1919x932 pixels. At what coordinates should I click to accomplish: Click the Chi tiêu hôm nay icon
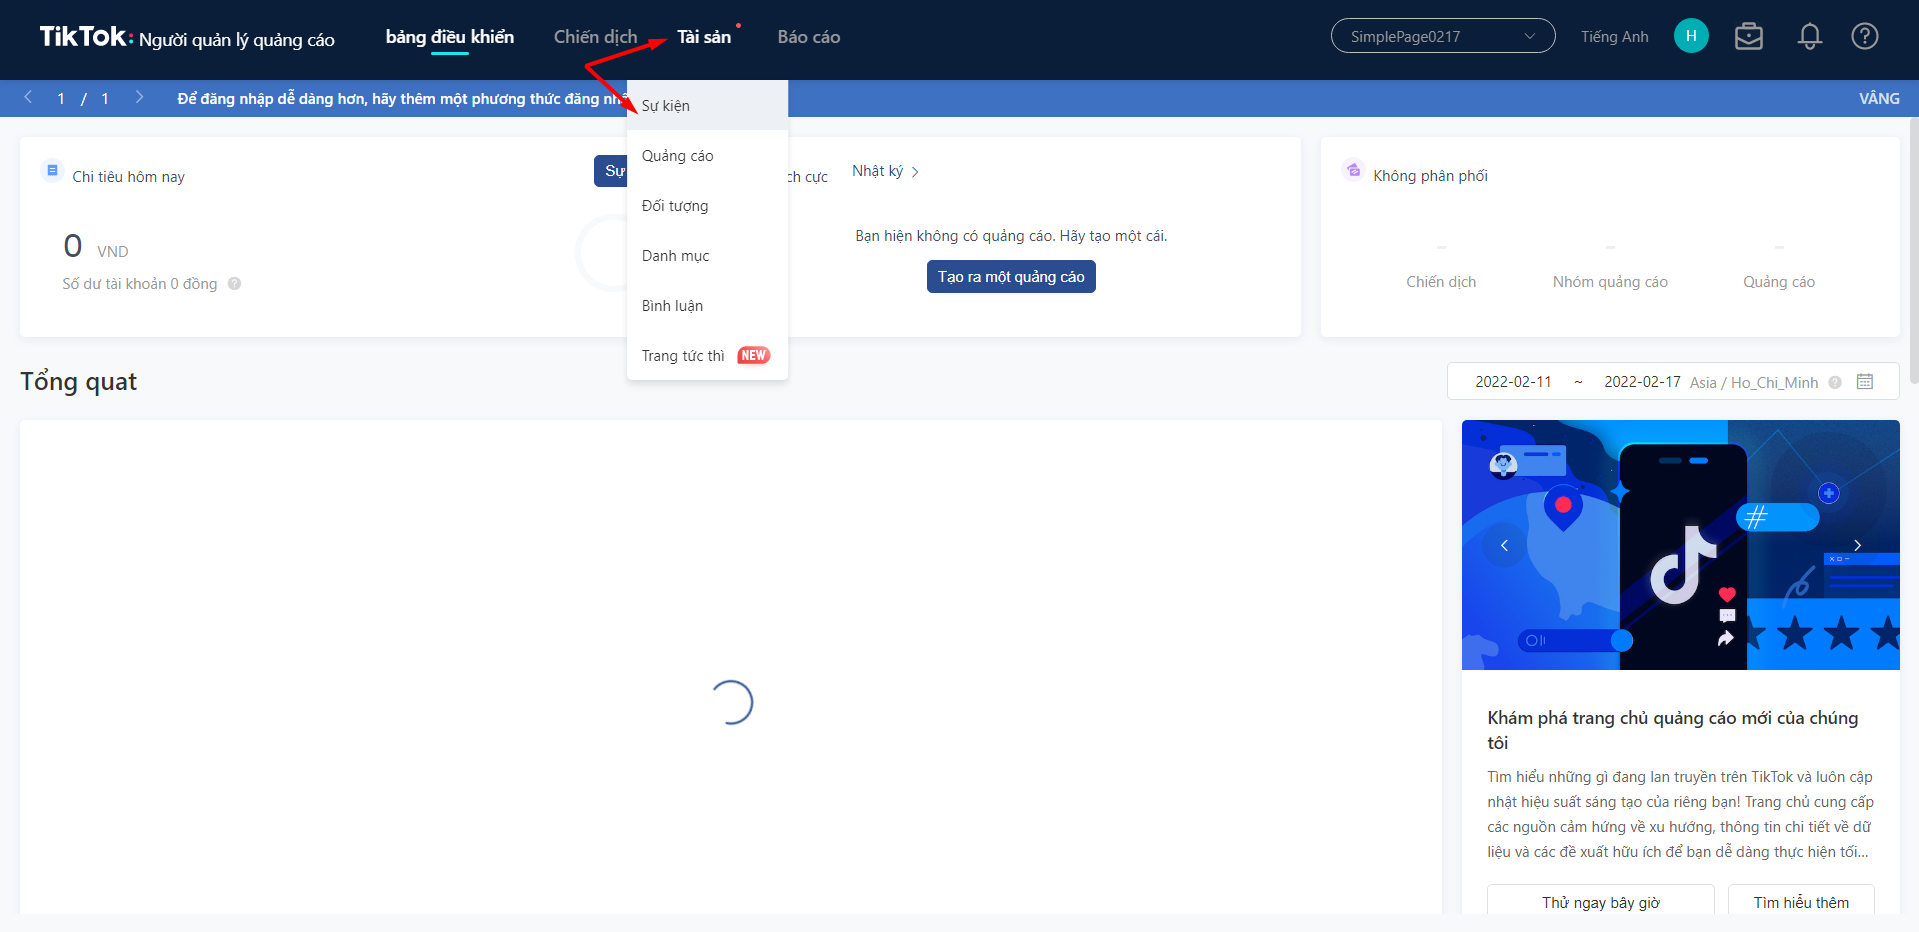click(x=52, y=171)
